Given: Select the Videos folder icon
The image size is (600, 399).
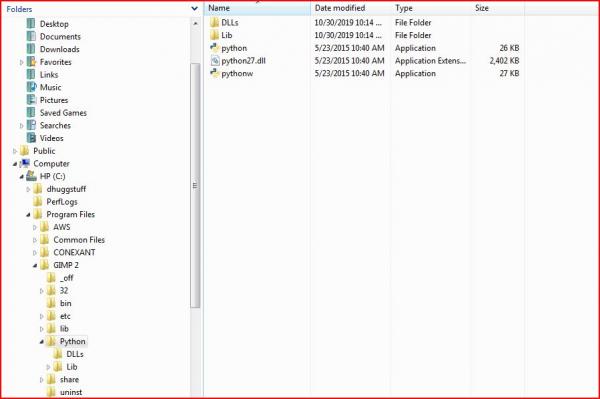Looking at the screenshot, I should point(31,138).
